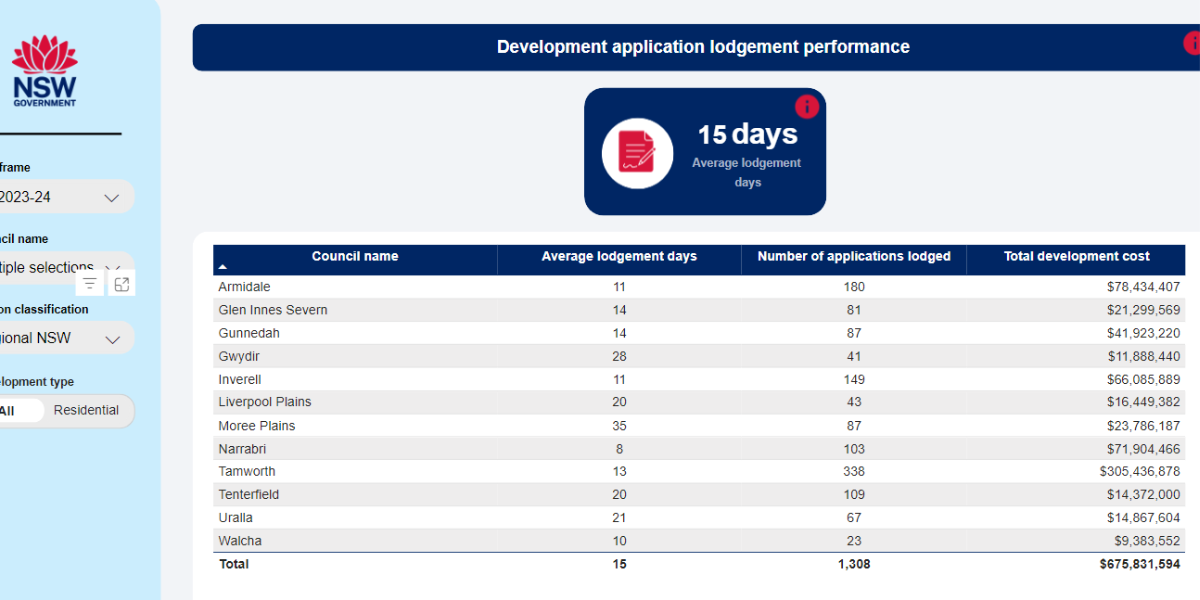This screenshot has height=600, width=1200.
Task: Click sort arrow in Council name header
Action: tap(223, 268)
